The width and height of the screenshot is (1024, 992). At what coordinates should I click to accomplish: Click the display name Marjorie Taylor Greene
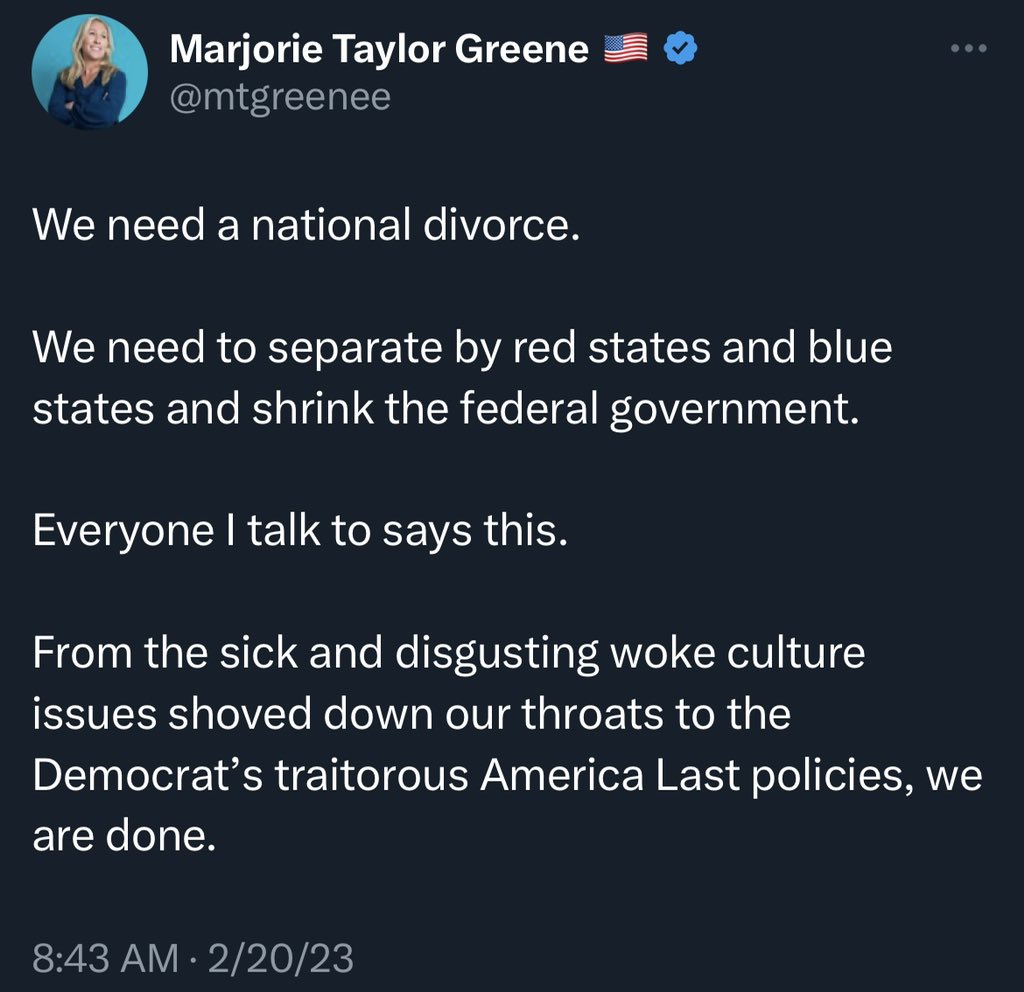pos(378,45)
